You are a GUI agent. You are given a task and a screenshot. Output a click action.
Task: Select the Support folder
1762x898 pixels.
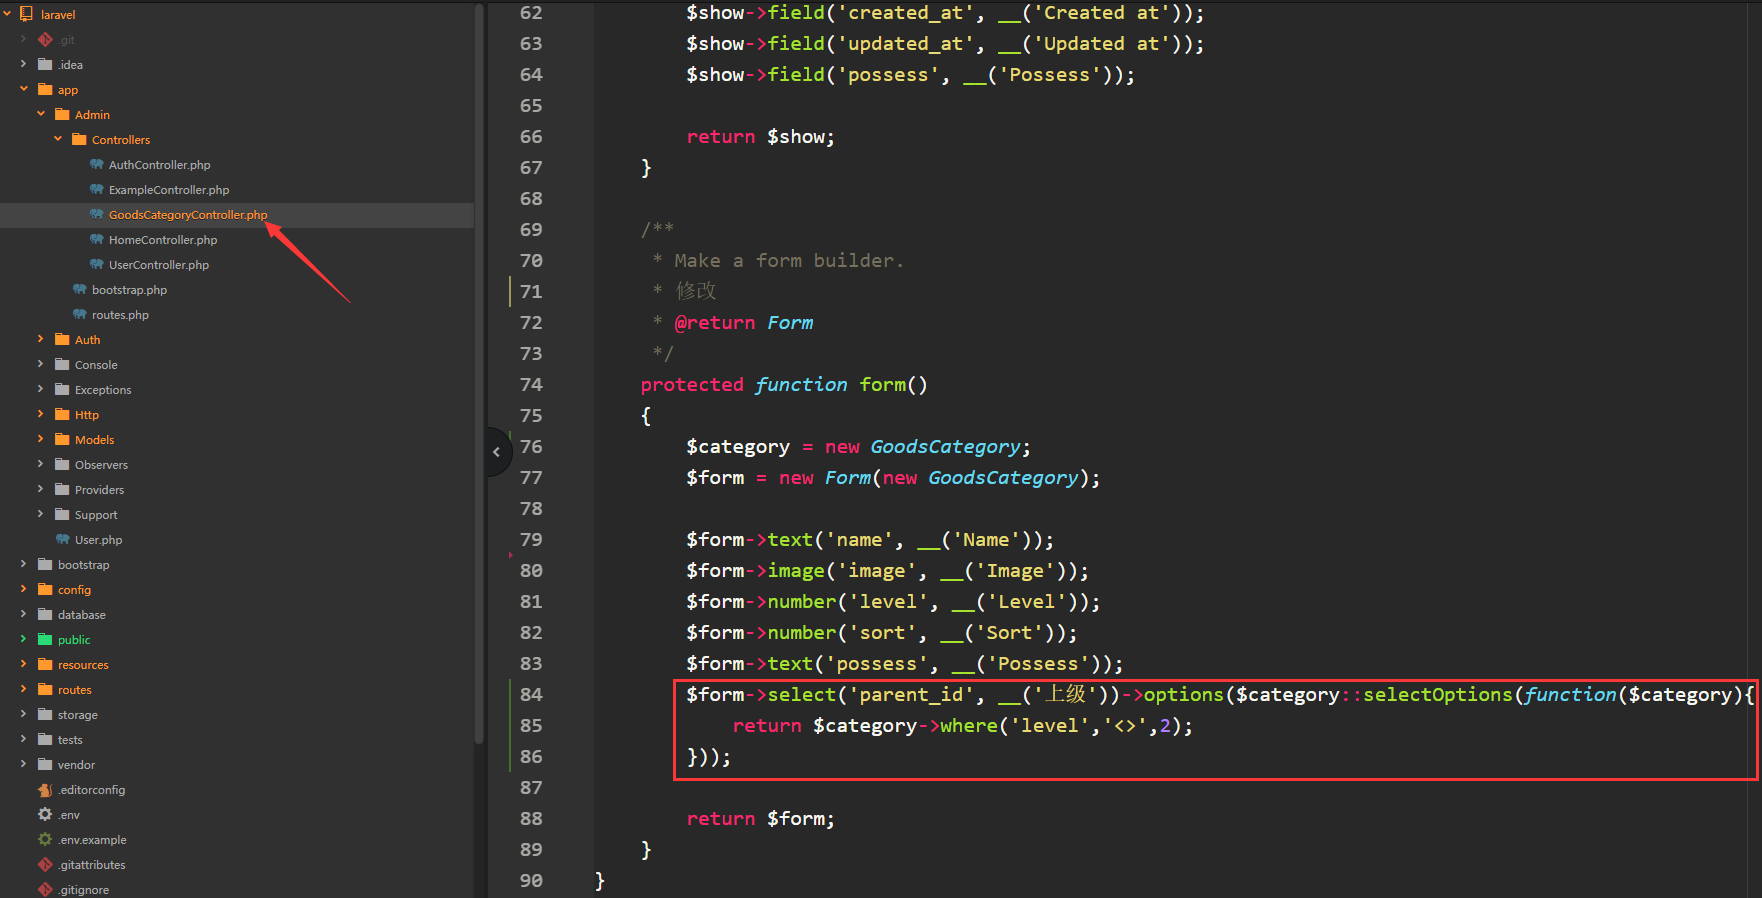pyautogui.click(x=96, y=515)
